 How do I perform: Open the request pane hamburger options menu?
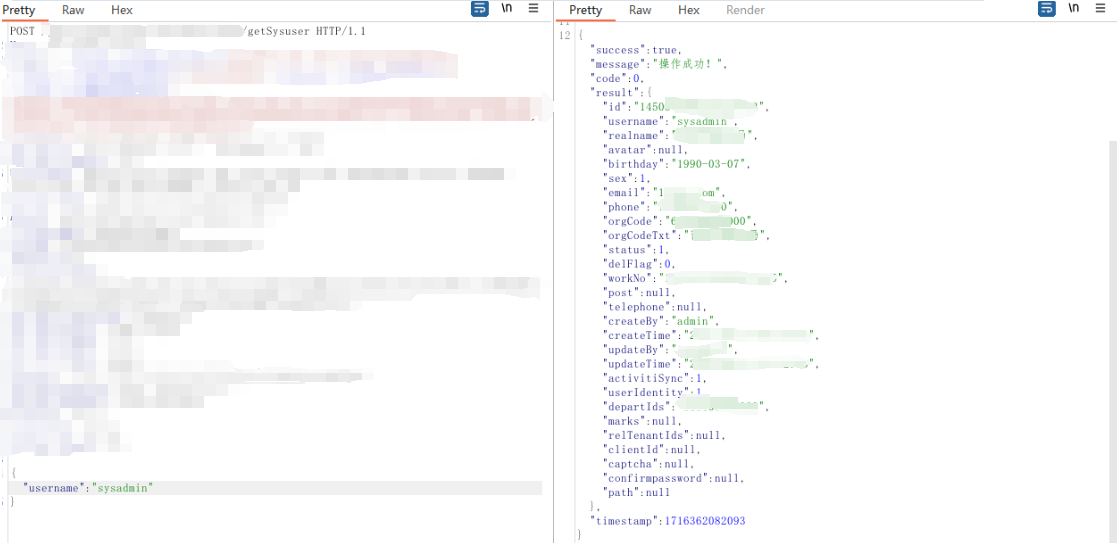(x=534, y=9)
